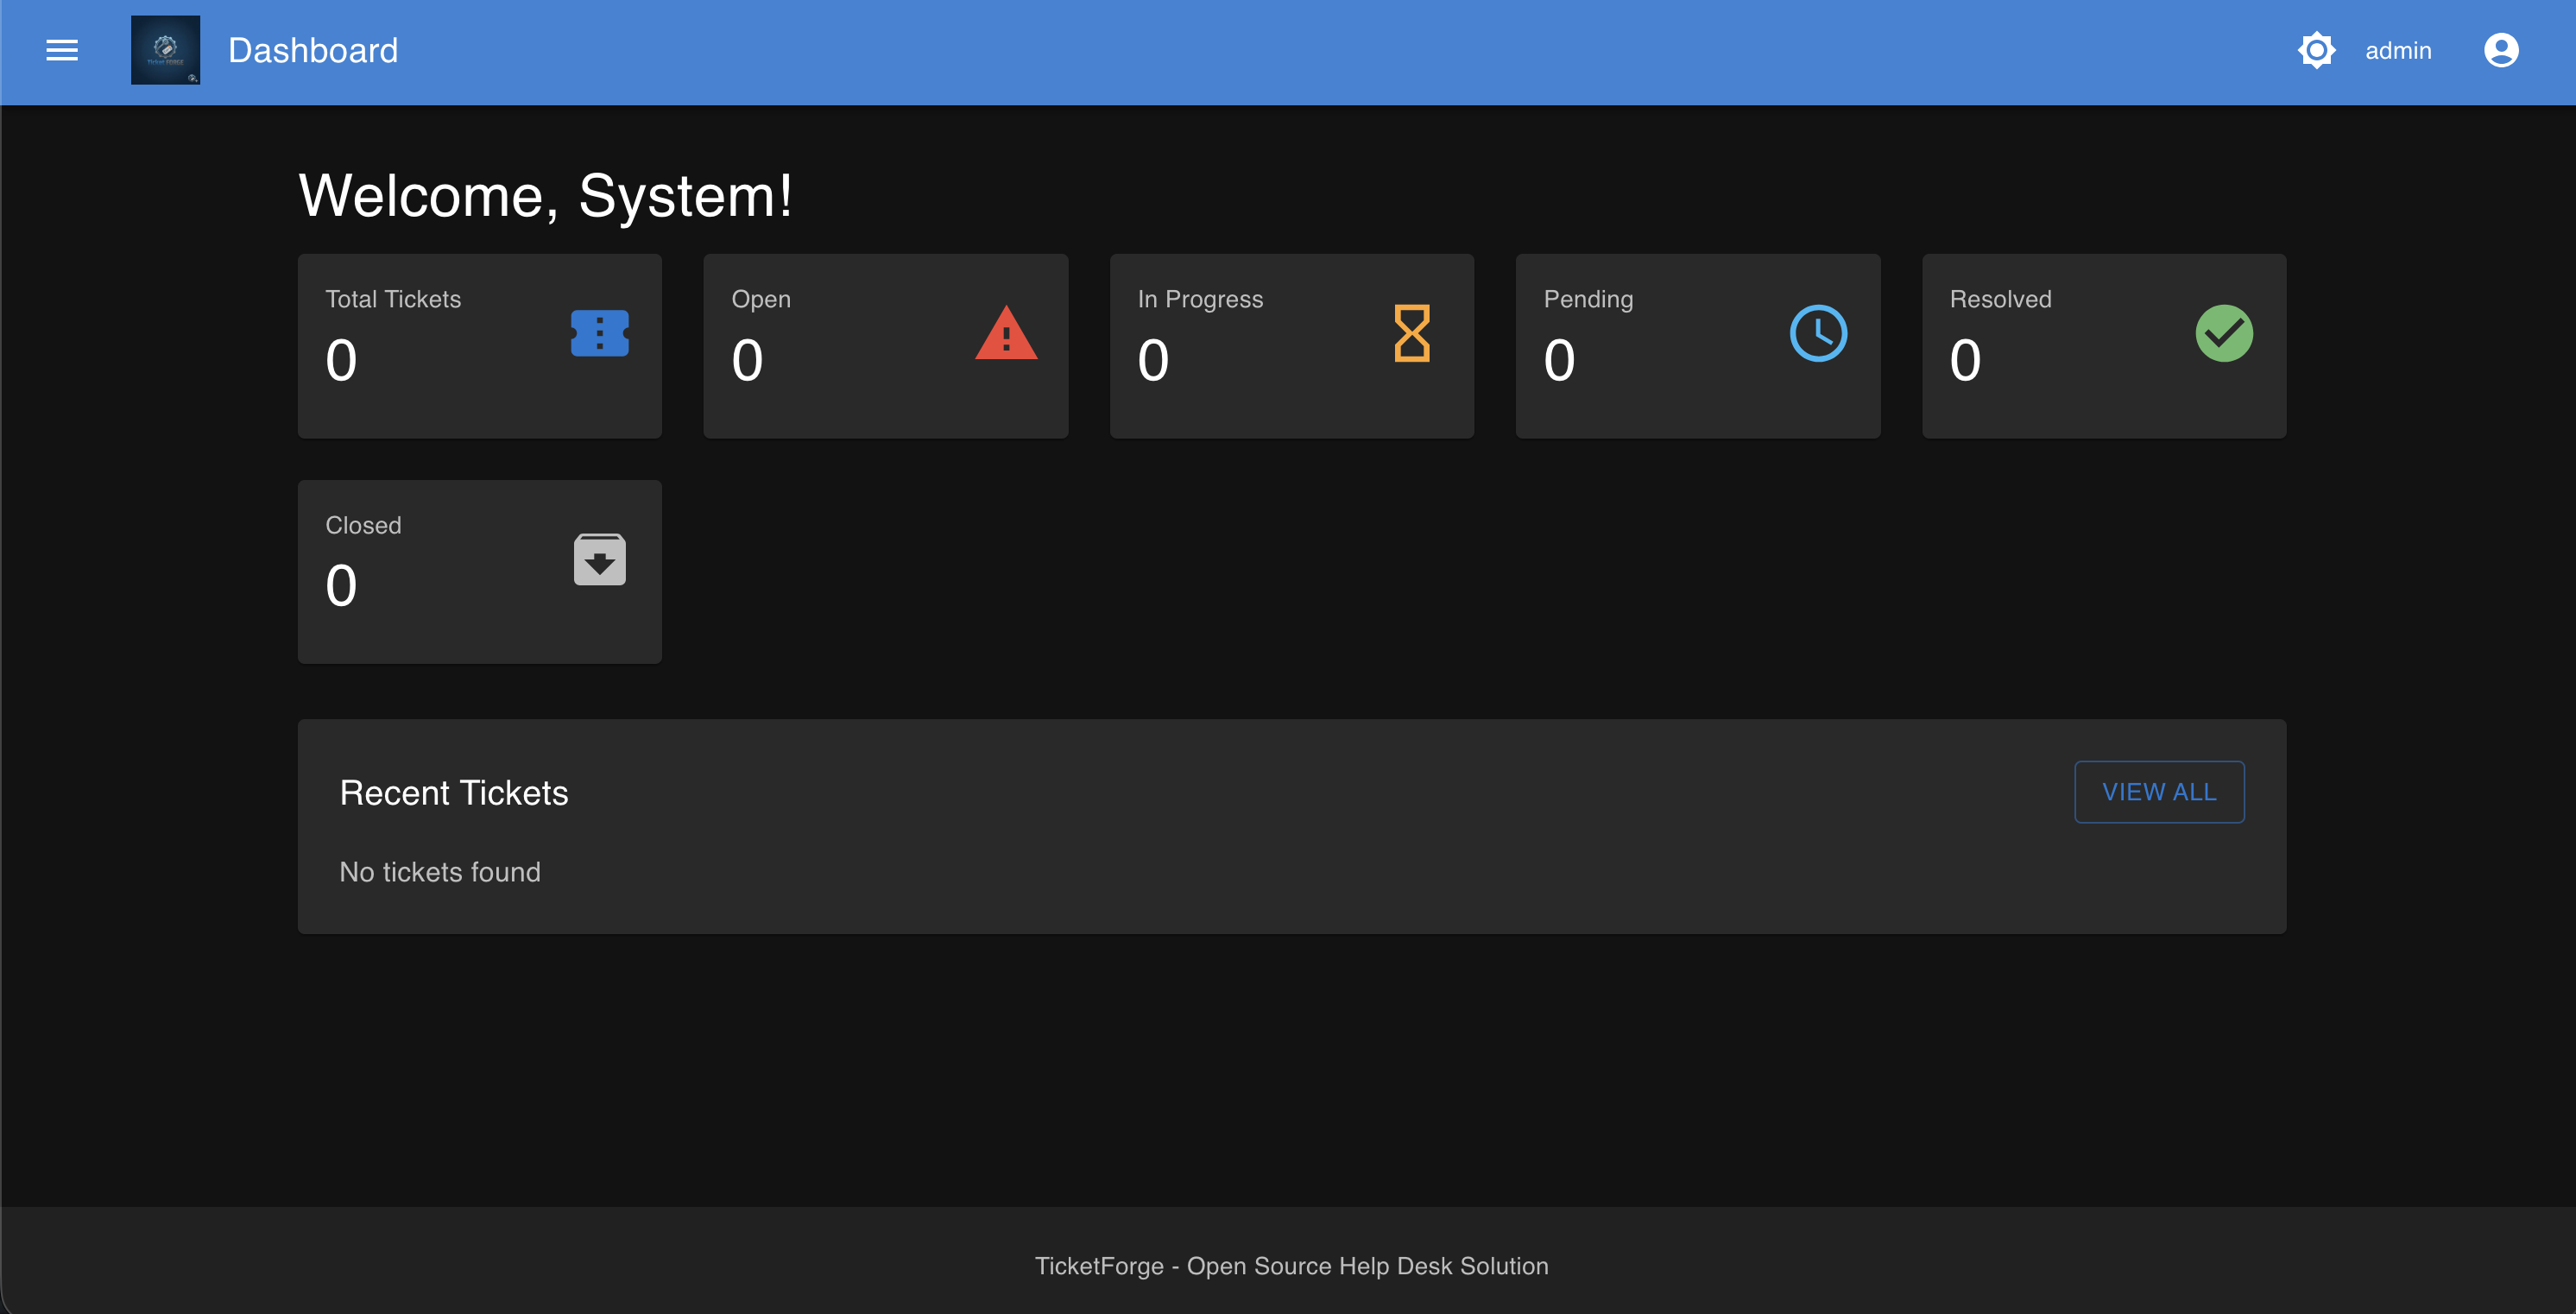Open the hamburger navigation menu
Viewport: 2576px width, 1314px height.
click(62, 50)
